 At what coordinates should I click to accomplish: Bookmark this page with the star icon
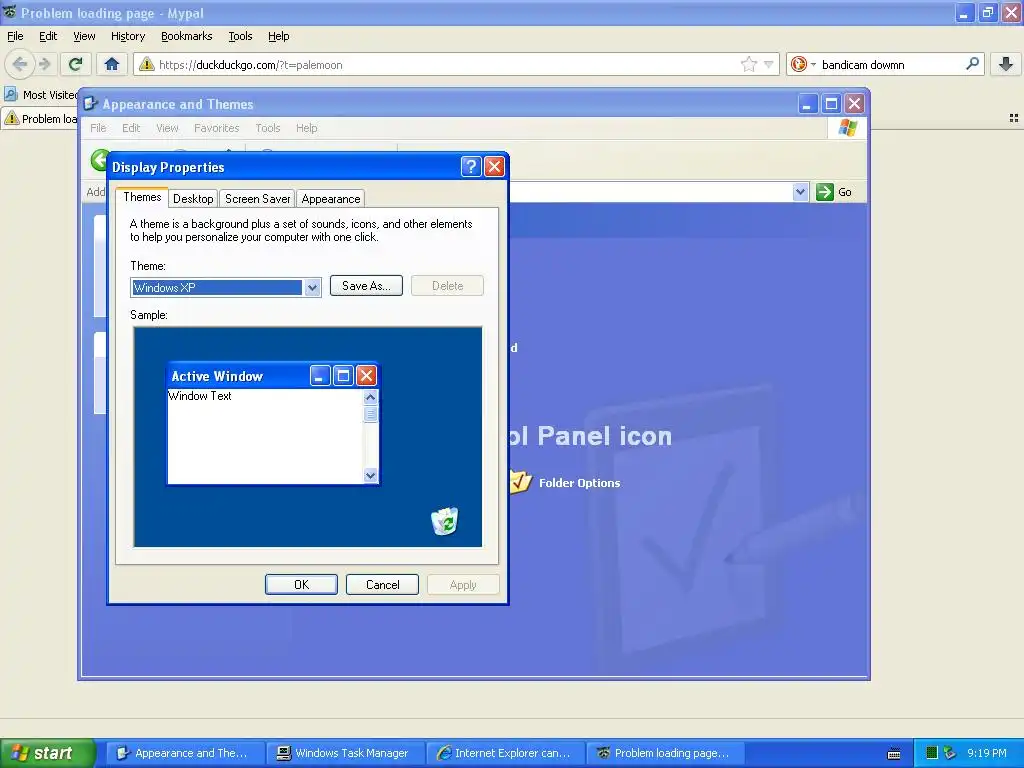(748, 64)
